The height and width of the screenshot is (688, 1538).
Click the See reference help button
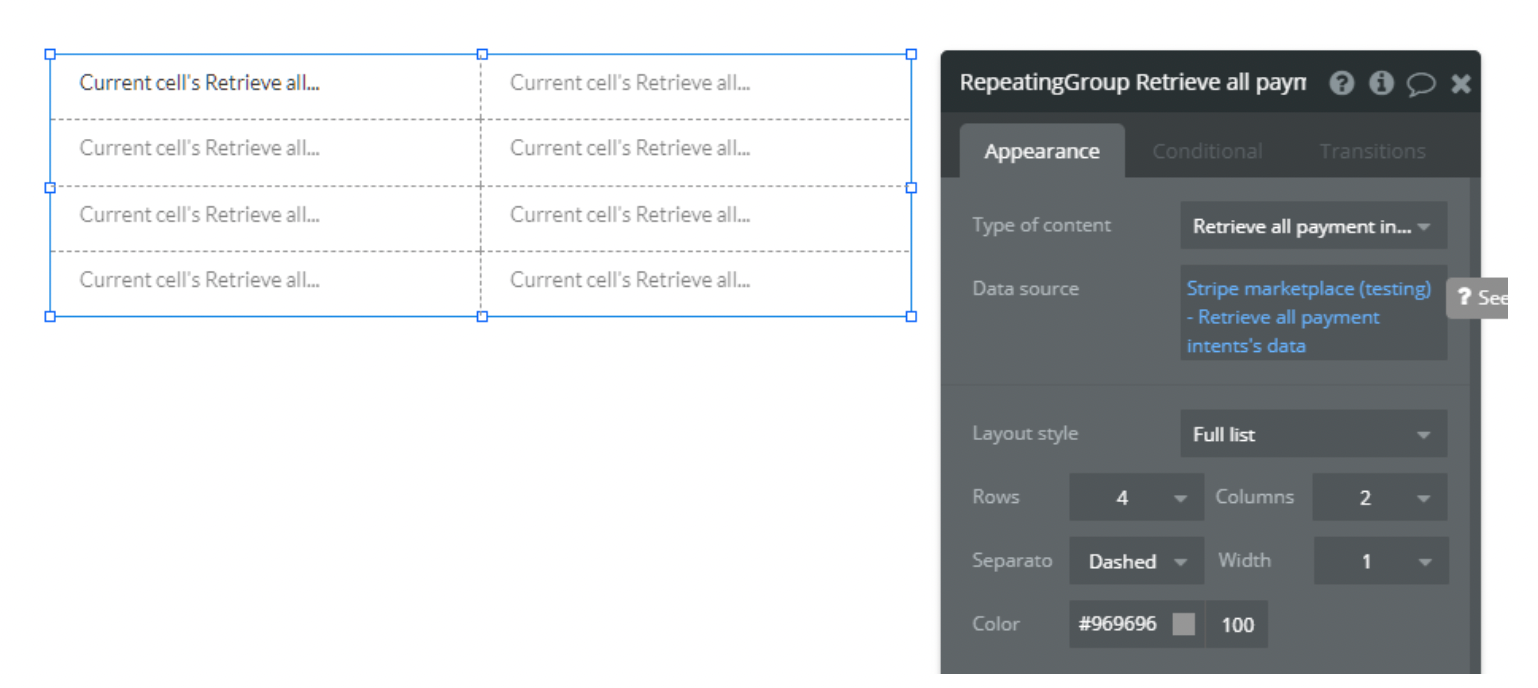[x=1480, y=297]
